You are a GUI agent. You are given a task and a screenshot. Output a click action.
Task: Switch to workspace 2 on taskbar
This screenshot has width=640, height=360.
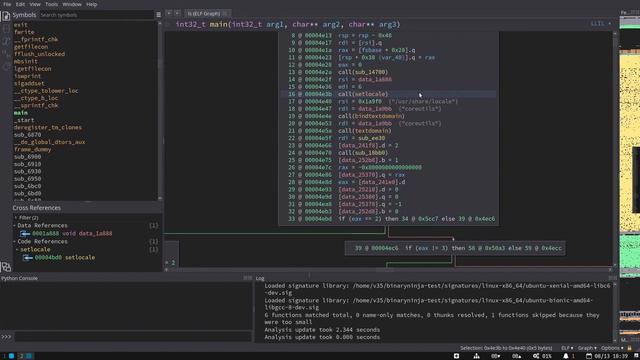click(x=26, y=356)
